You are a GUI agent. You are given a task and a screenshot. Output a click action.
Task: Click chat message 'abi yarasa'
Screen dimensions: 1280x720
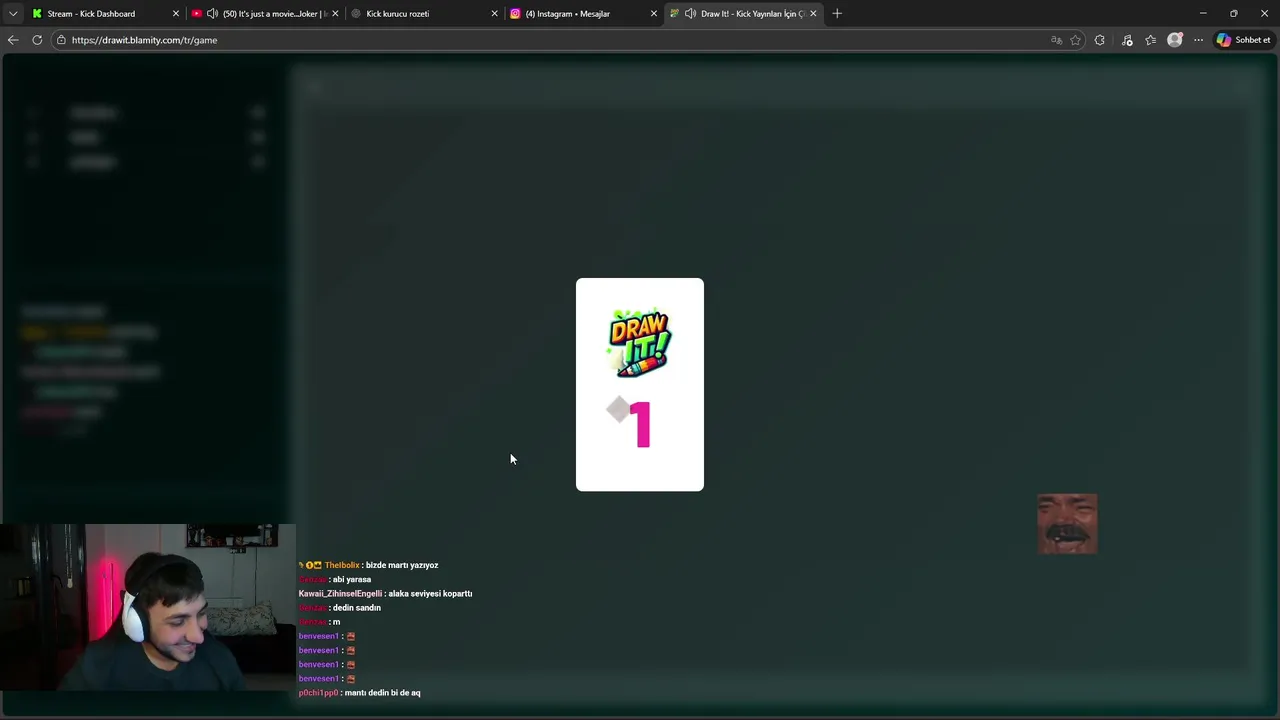click(352, 579)
